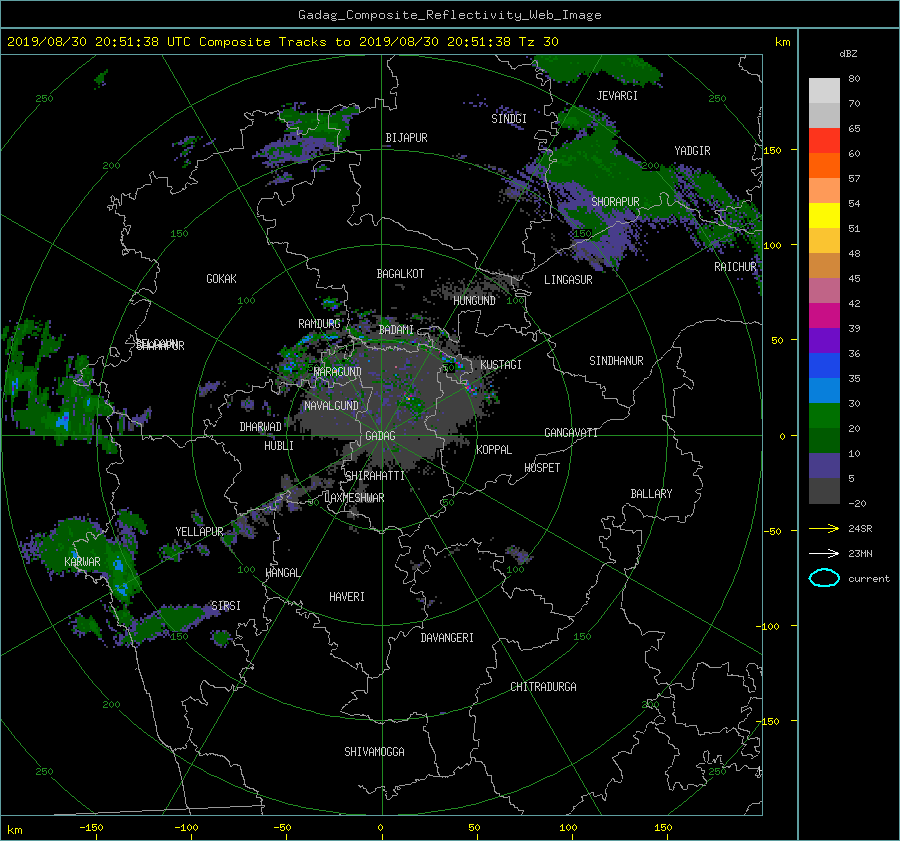
Task: Click the RAICHUR city label
Action: [x=735, y=267]
